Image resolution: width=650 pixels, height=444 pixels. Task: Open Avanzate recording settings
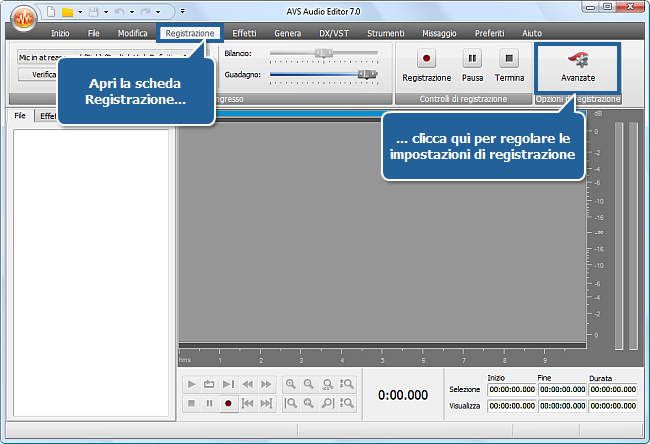[578, 67]
